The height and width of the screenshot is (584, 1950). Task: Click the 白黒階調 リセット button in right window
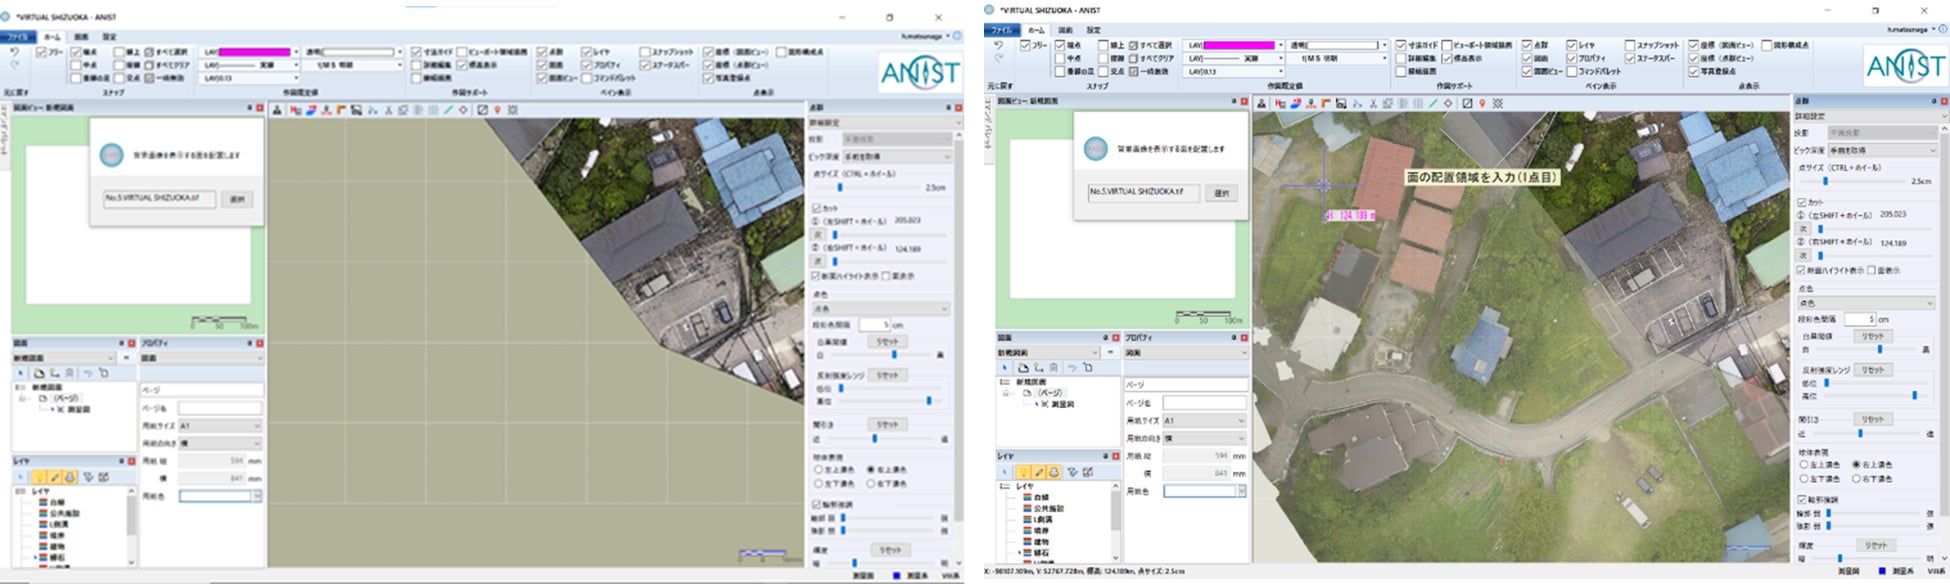coord(1872,337)
